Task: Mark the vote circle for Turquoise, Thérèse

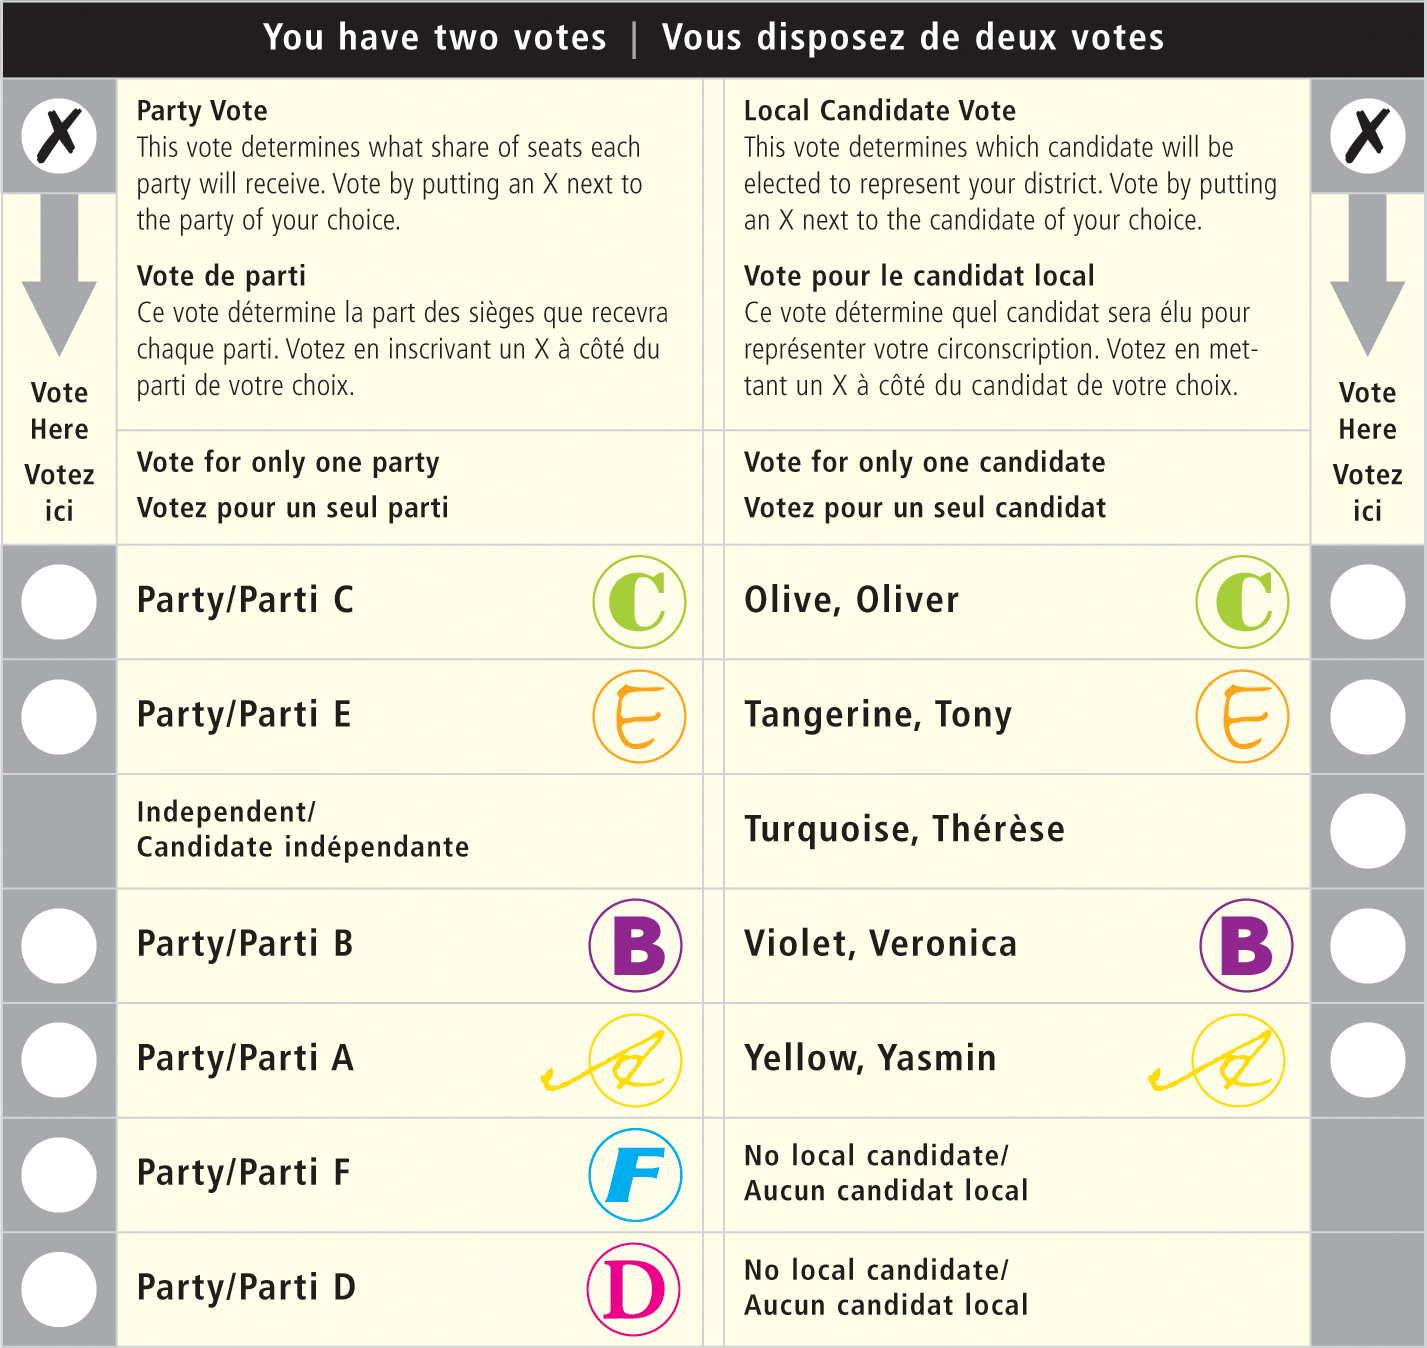Action: point(1367,831)
